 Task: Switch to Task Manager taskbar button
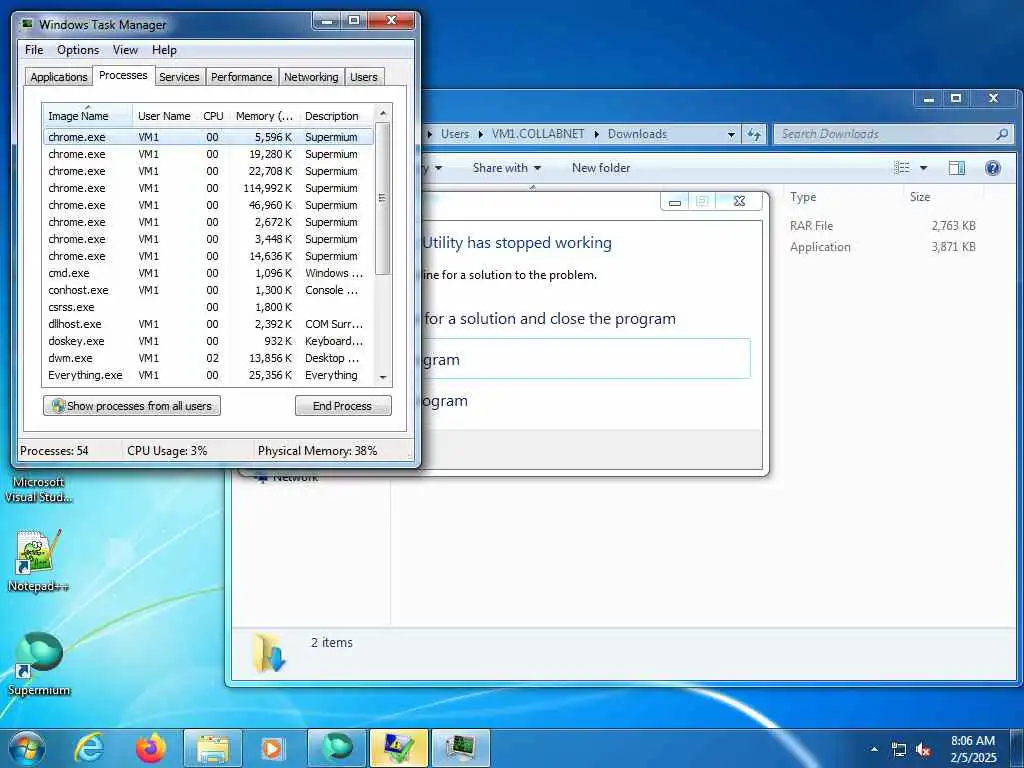click(x=460, y=748)
